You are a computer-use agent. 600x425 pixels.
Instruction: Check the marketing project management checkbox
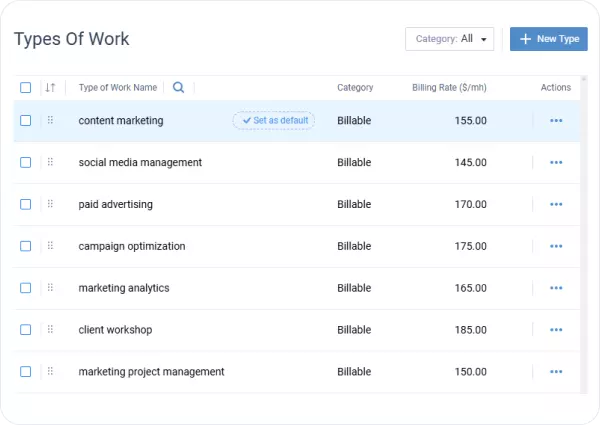click(26, 371)
